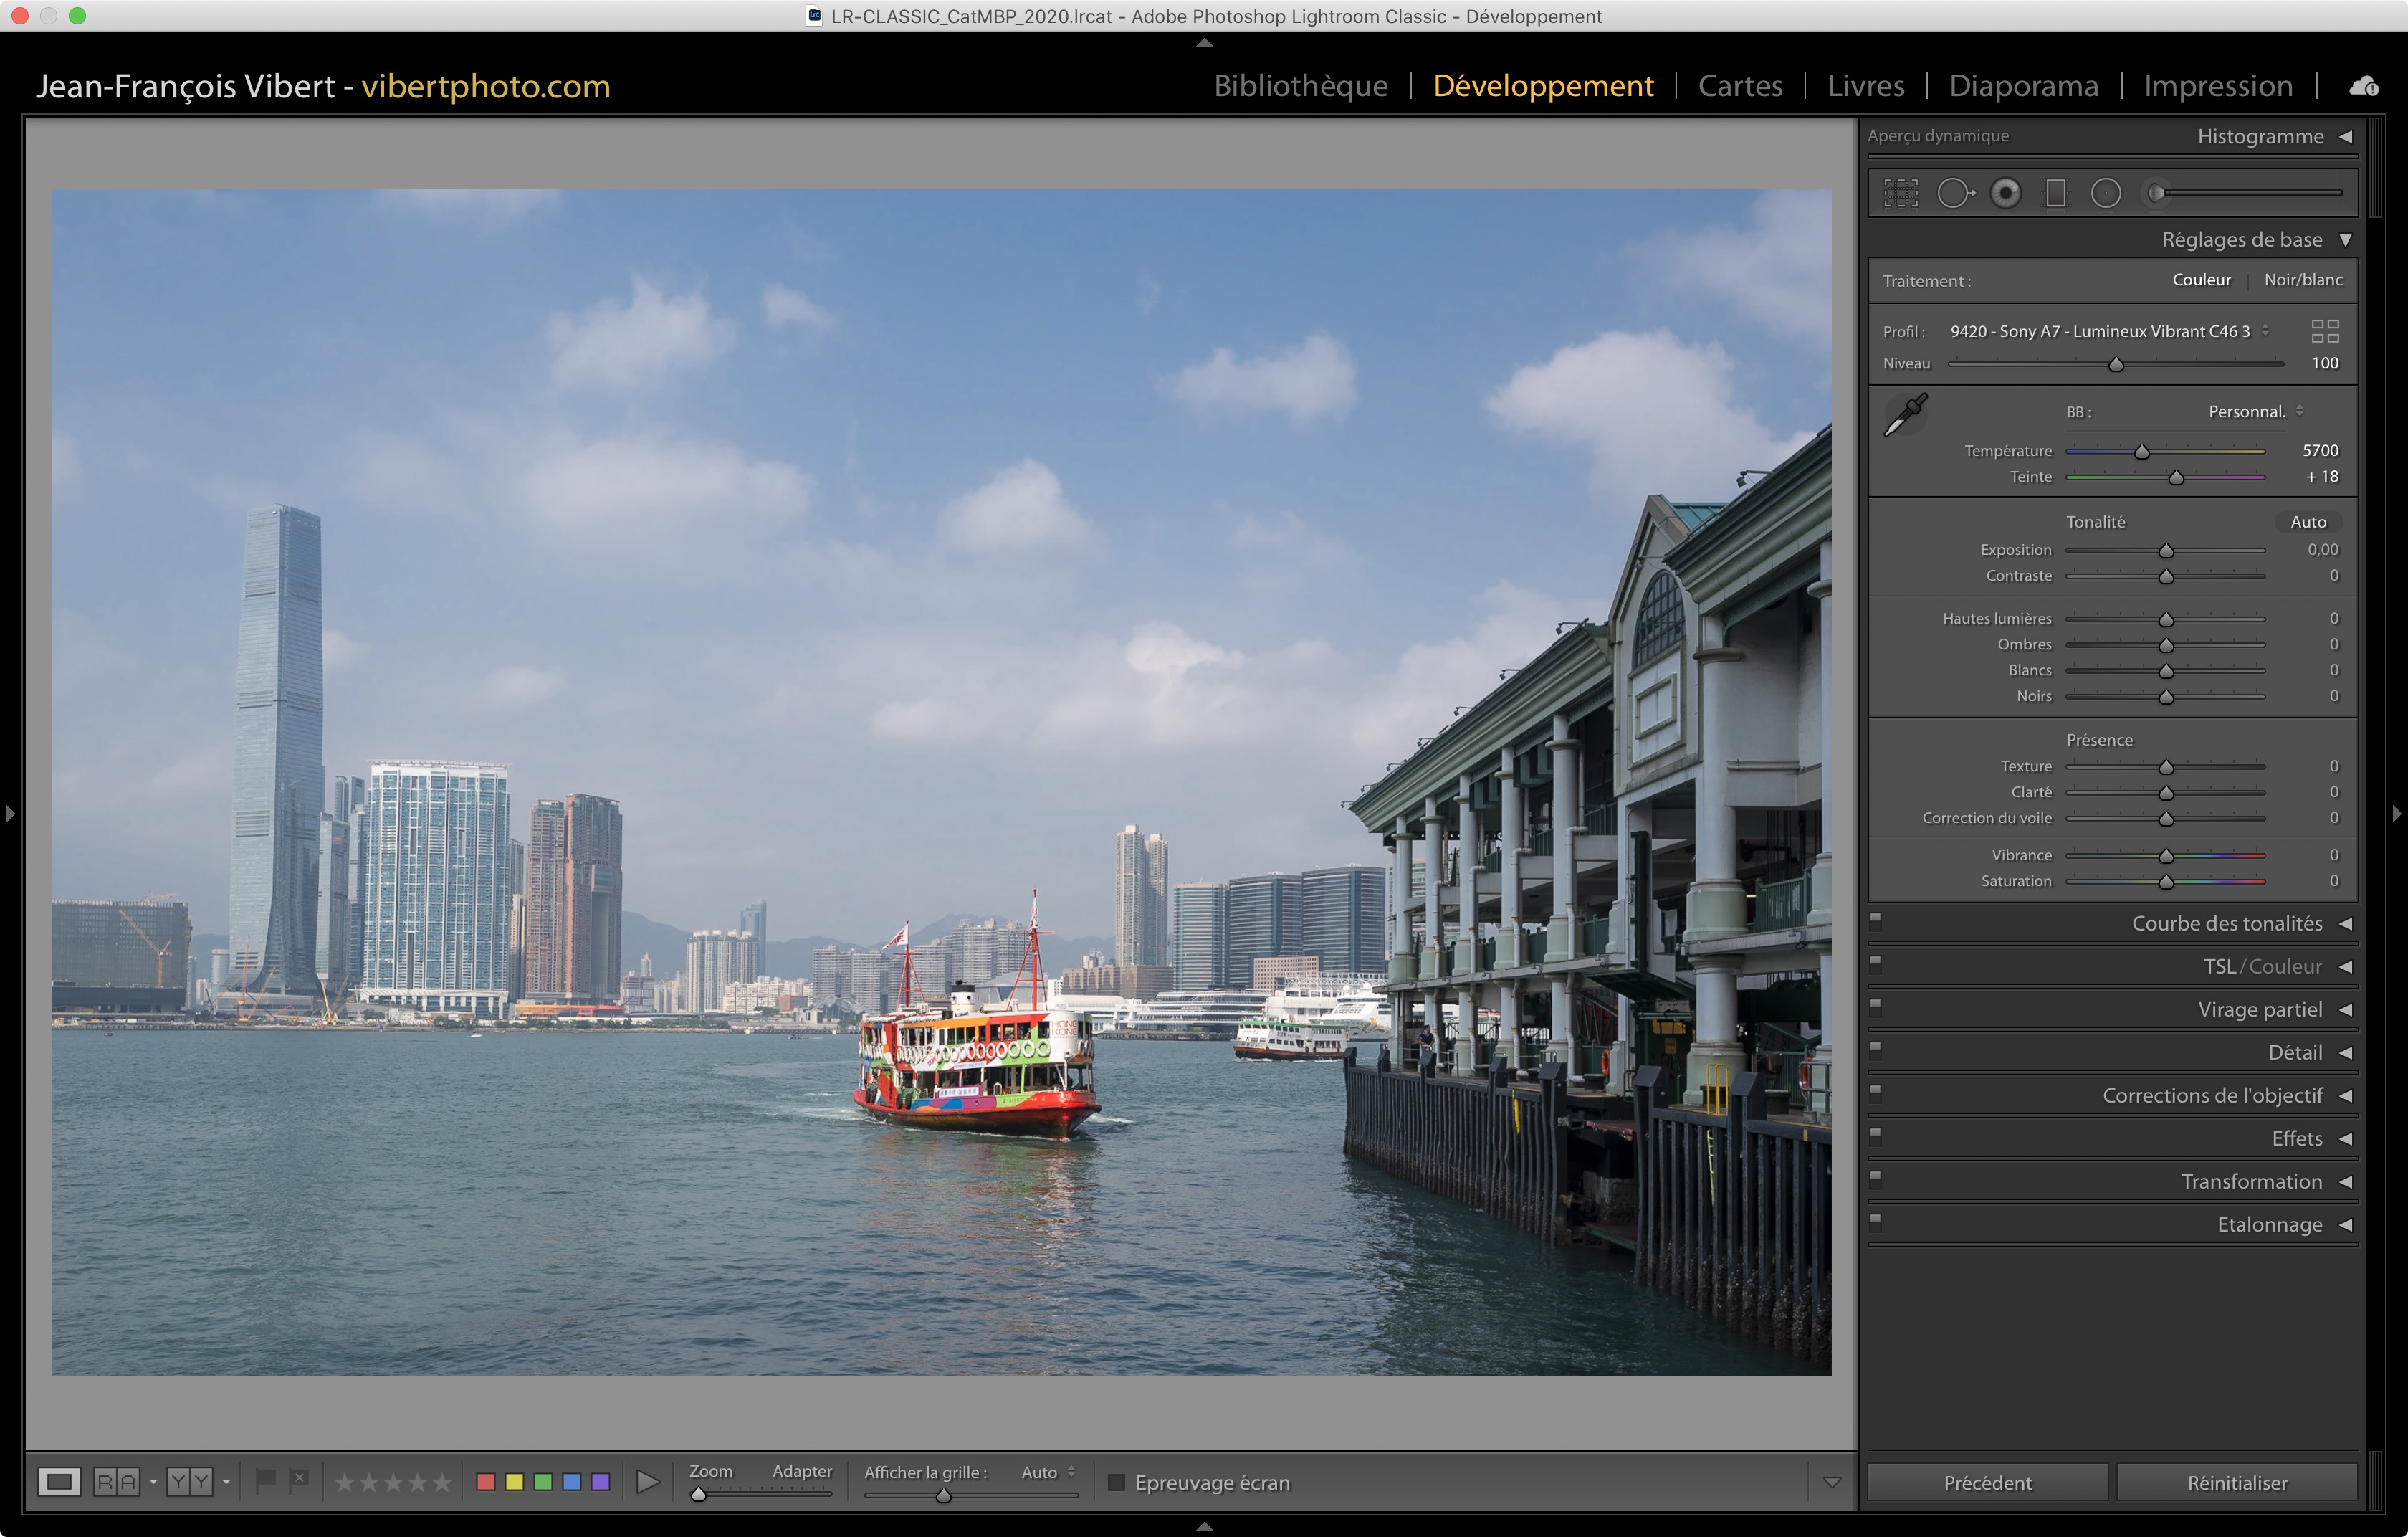Select the Spot Removal tool
This screenshot has height=1537, width=2408.
pyautogui.click(x=1954, y=193)
